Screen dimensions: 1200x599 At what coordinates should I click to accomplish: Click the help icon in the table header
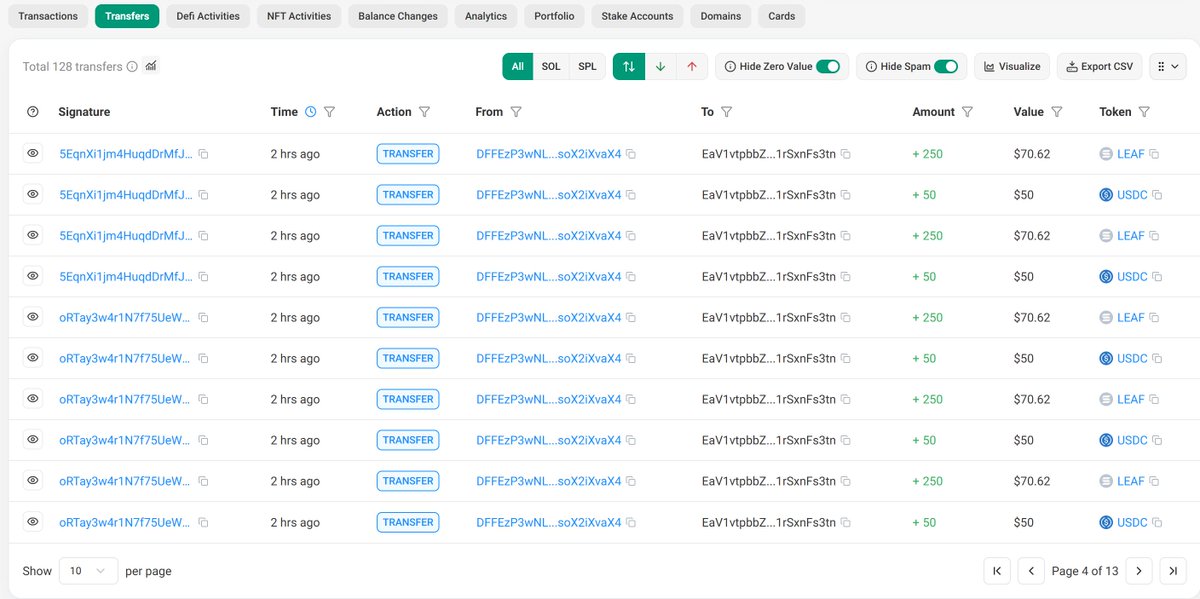(x=32, y=112)
